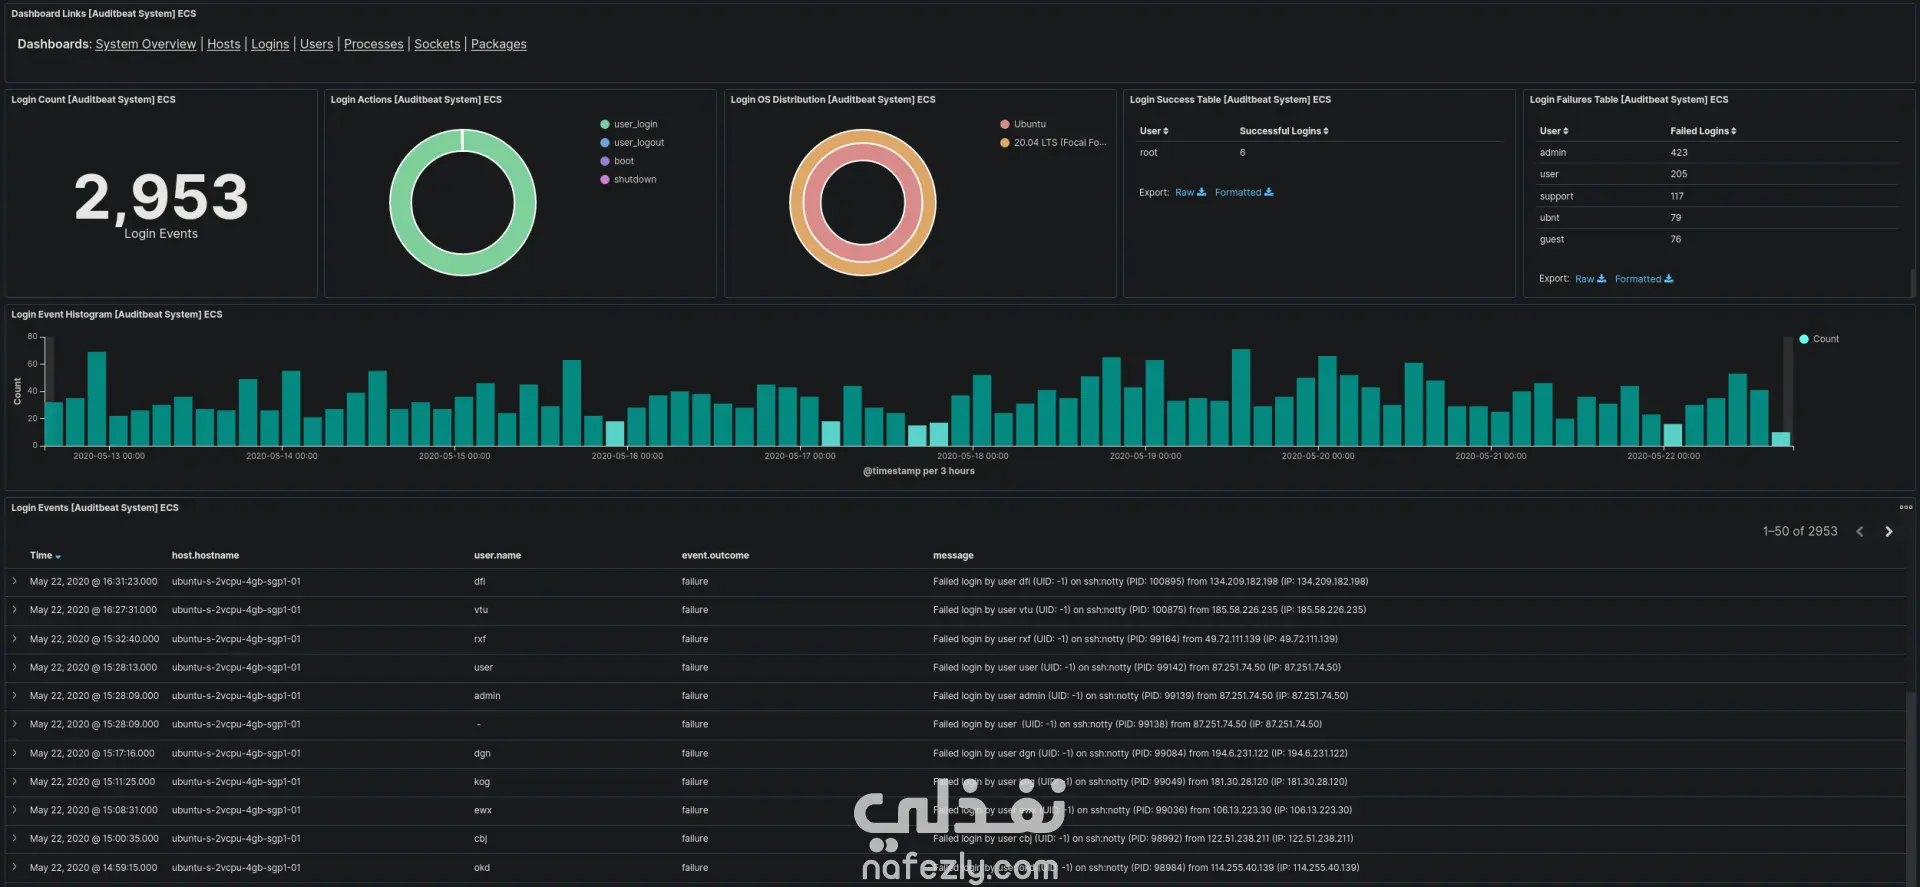This screenshot has height=887, width=1920.
Task: Select the ubnt row in Login Failures table
Action: coord(1718,218)
